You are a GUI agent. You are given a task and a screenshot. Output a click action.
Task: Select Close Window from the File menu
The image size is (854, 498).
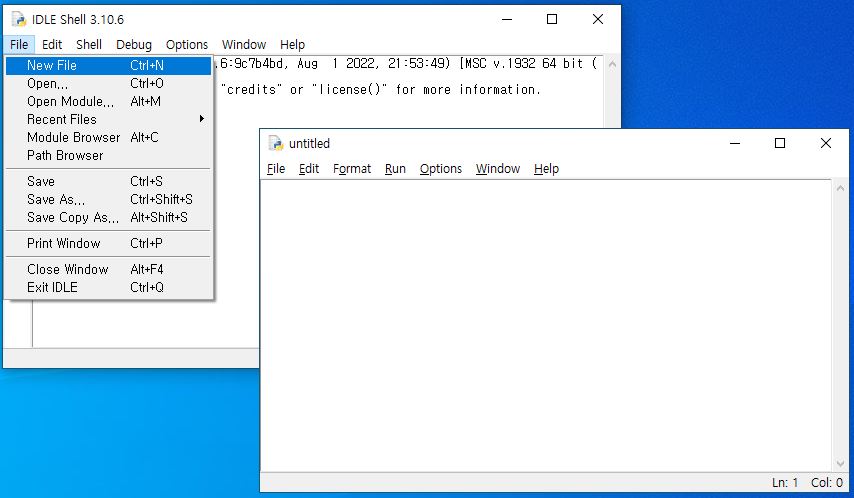click(x=108, y=269)
